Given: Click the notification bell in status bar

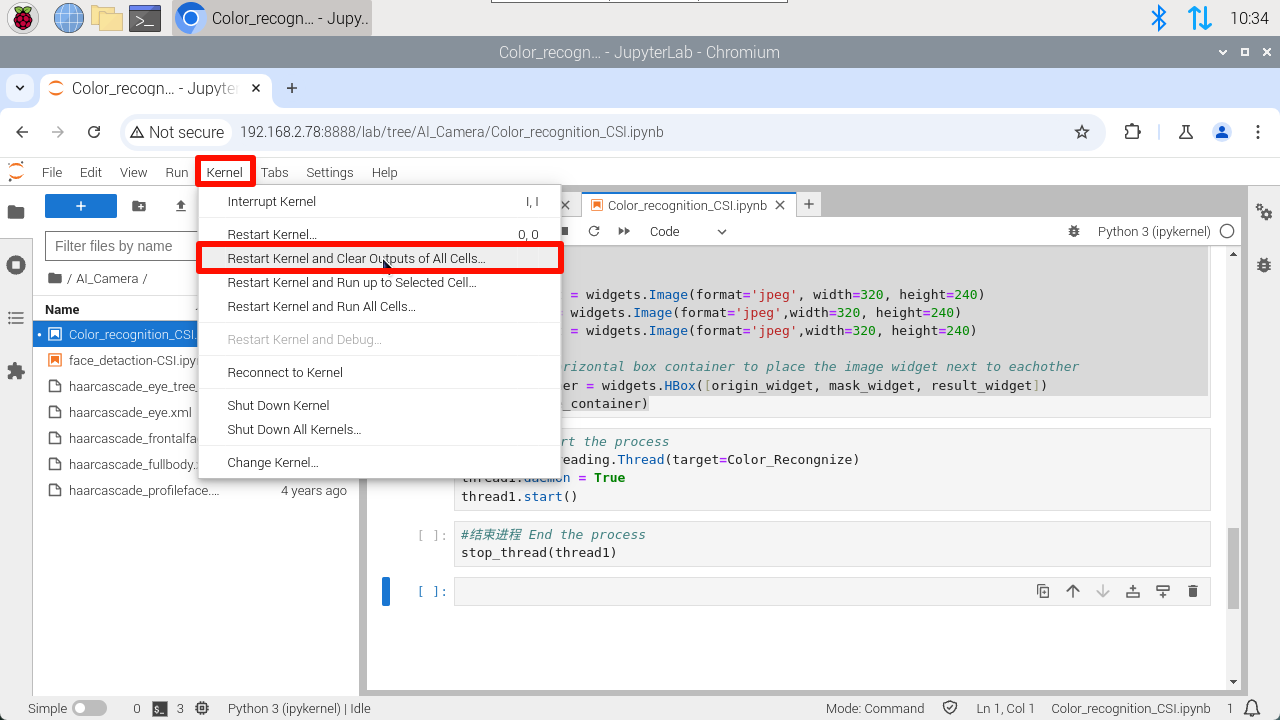Looking at the screenshot, I should coord(1251,708).
